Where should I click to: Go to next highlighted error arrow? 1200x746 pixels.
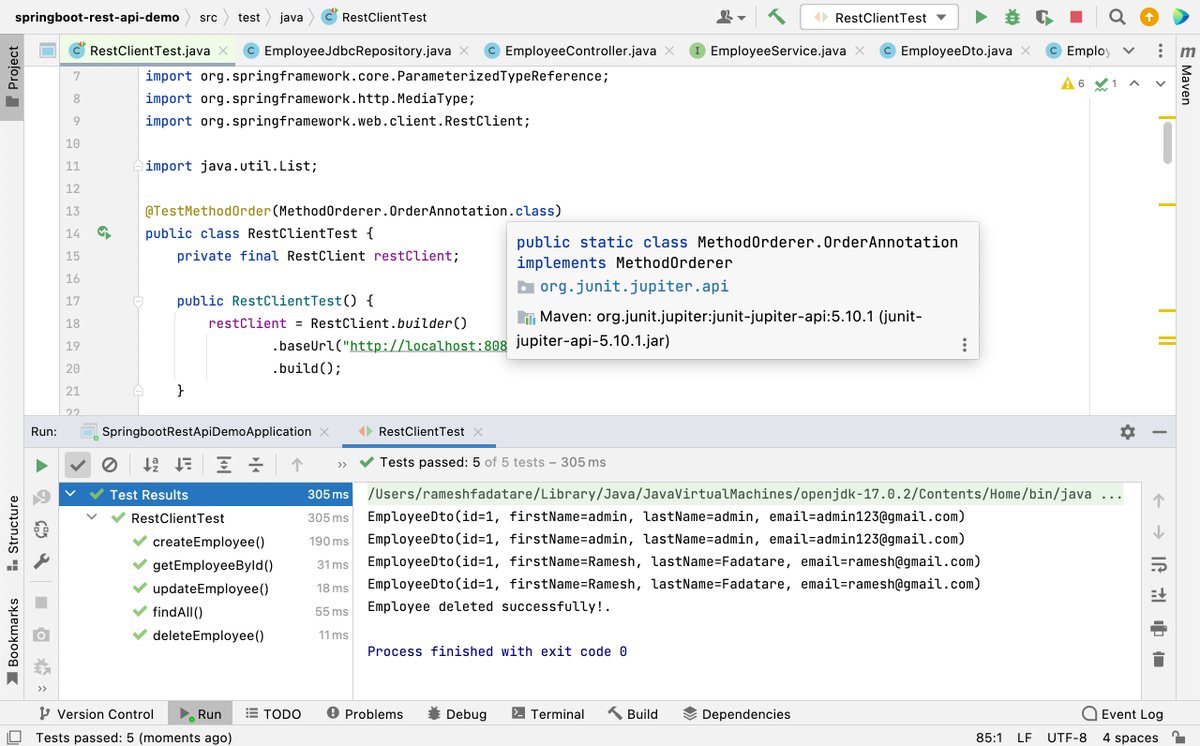(x=1158, y=84)
